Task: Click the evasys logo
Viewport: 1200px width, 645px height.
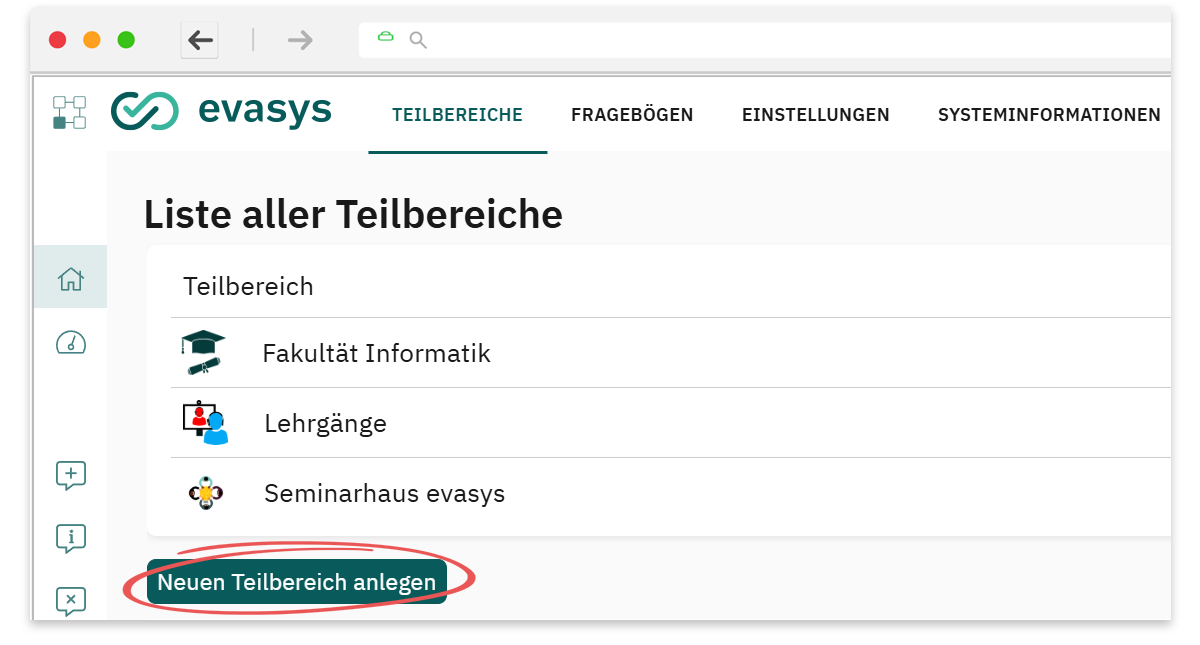Action: 220,111
